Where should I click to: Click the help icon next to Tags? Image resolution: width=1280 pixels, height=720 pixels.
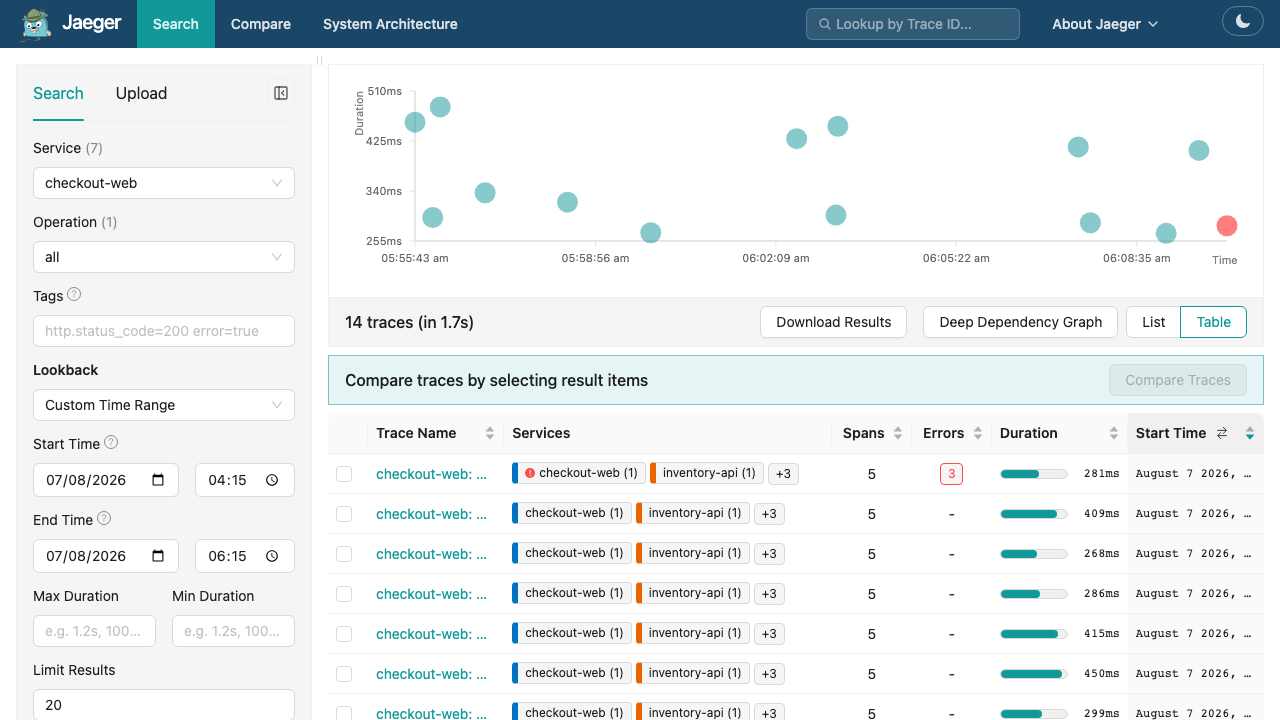(74, 295)
